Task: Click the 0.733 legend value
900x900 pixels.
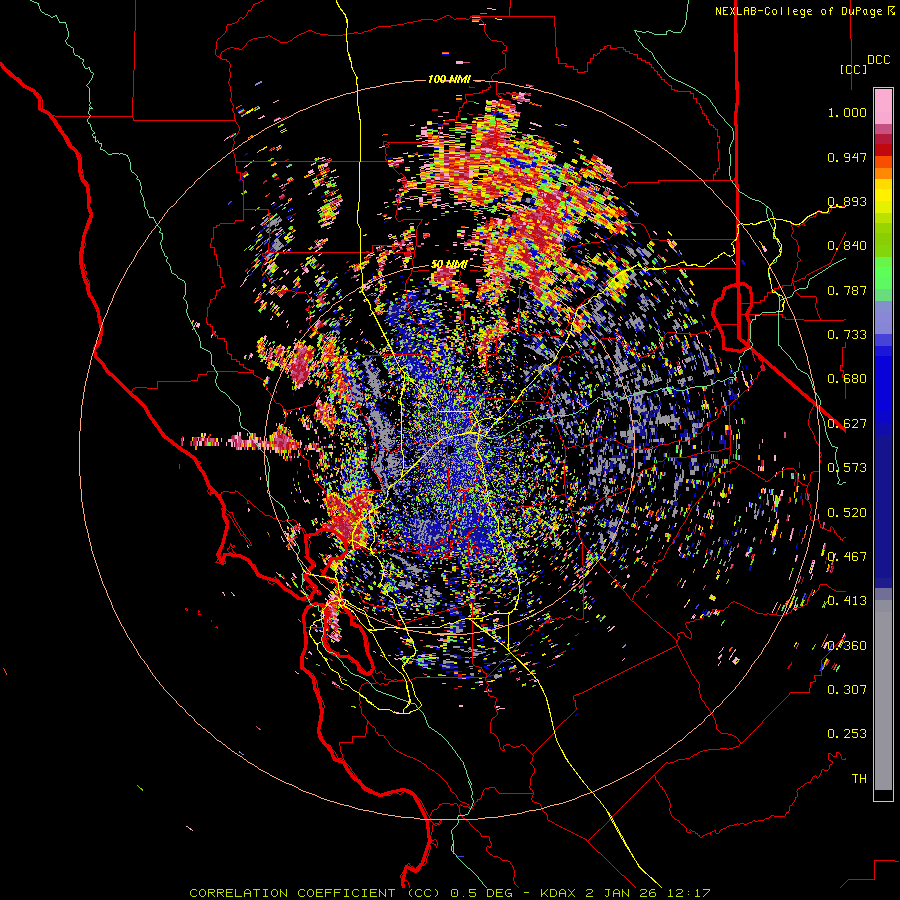Action: coord(847,335)
